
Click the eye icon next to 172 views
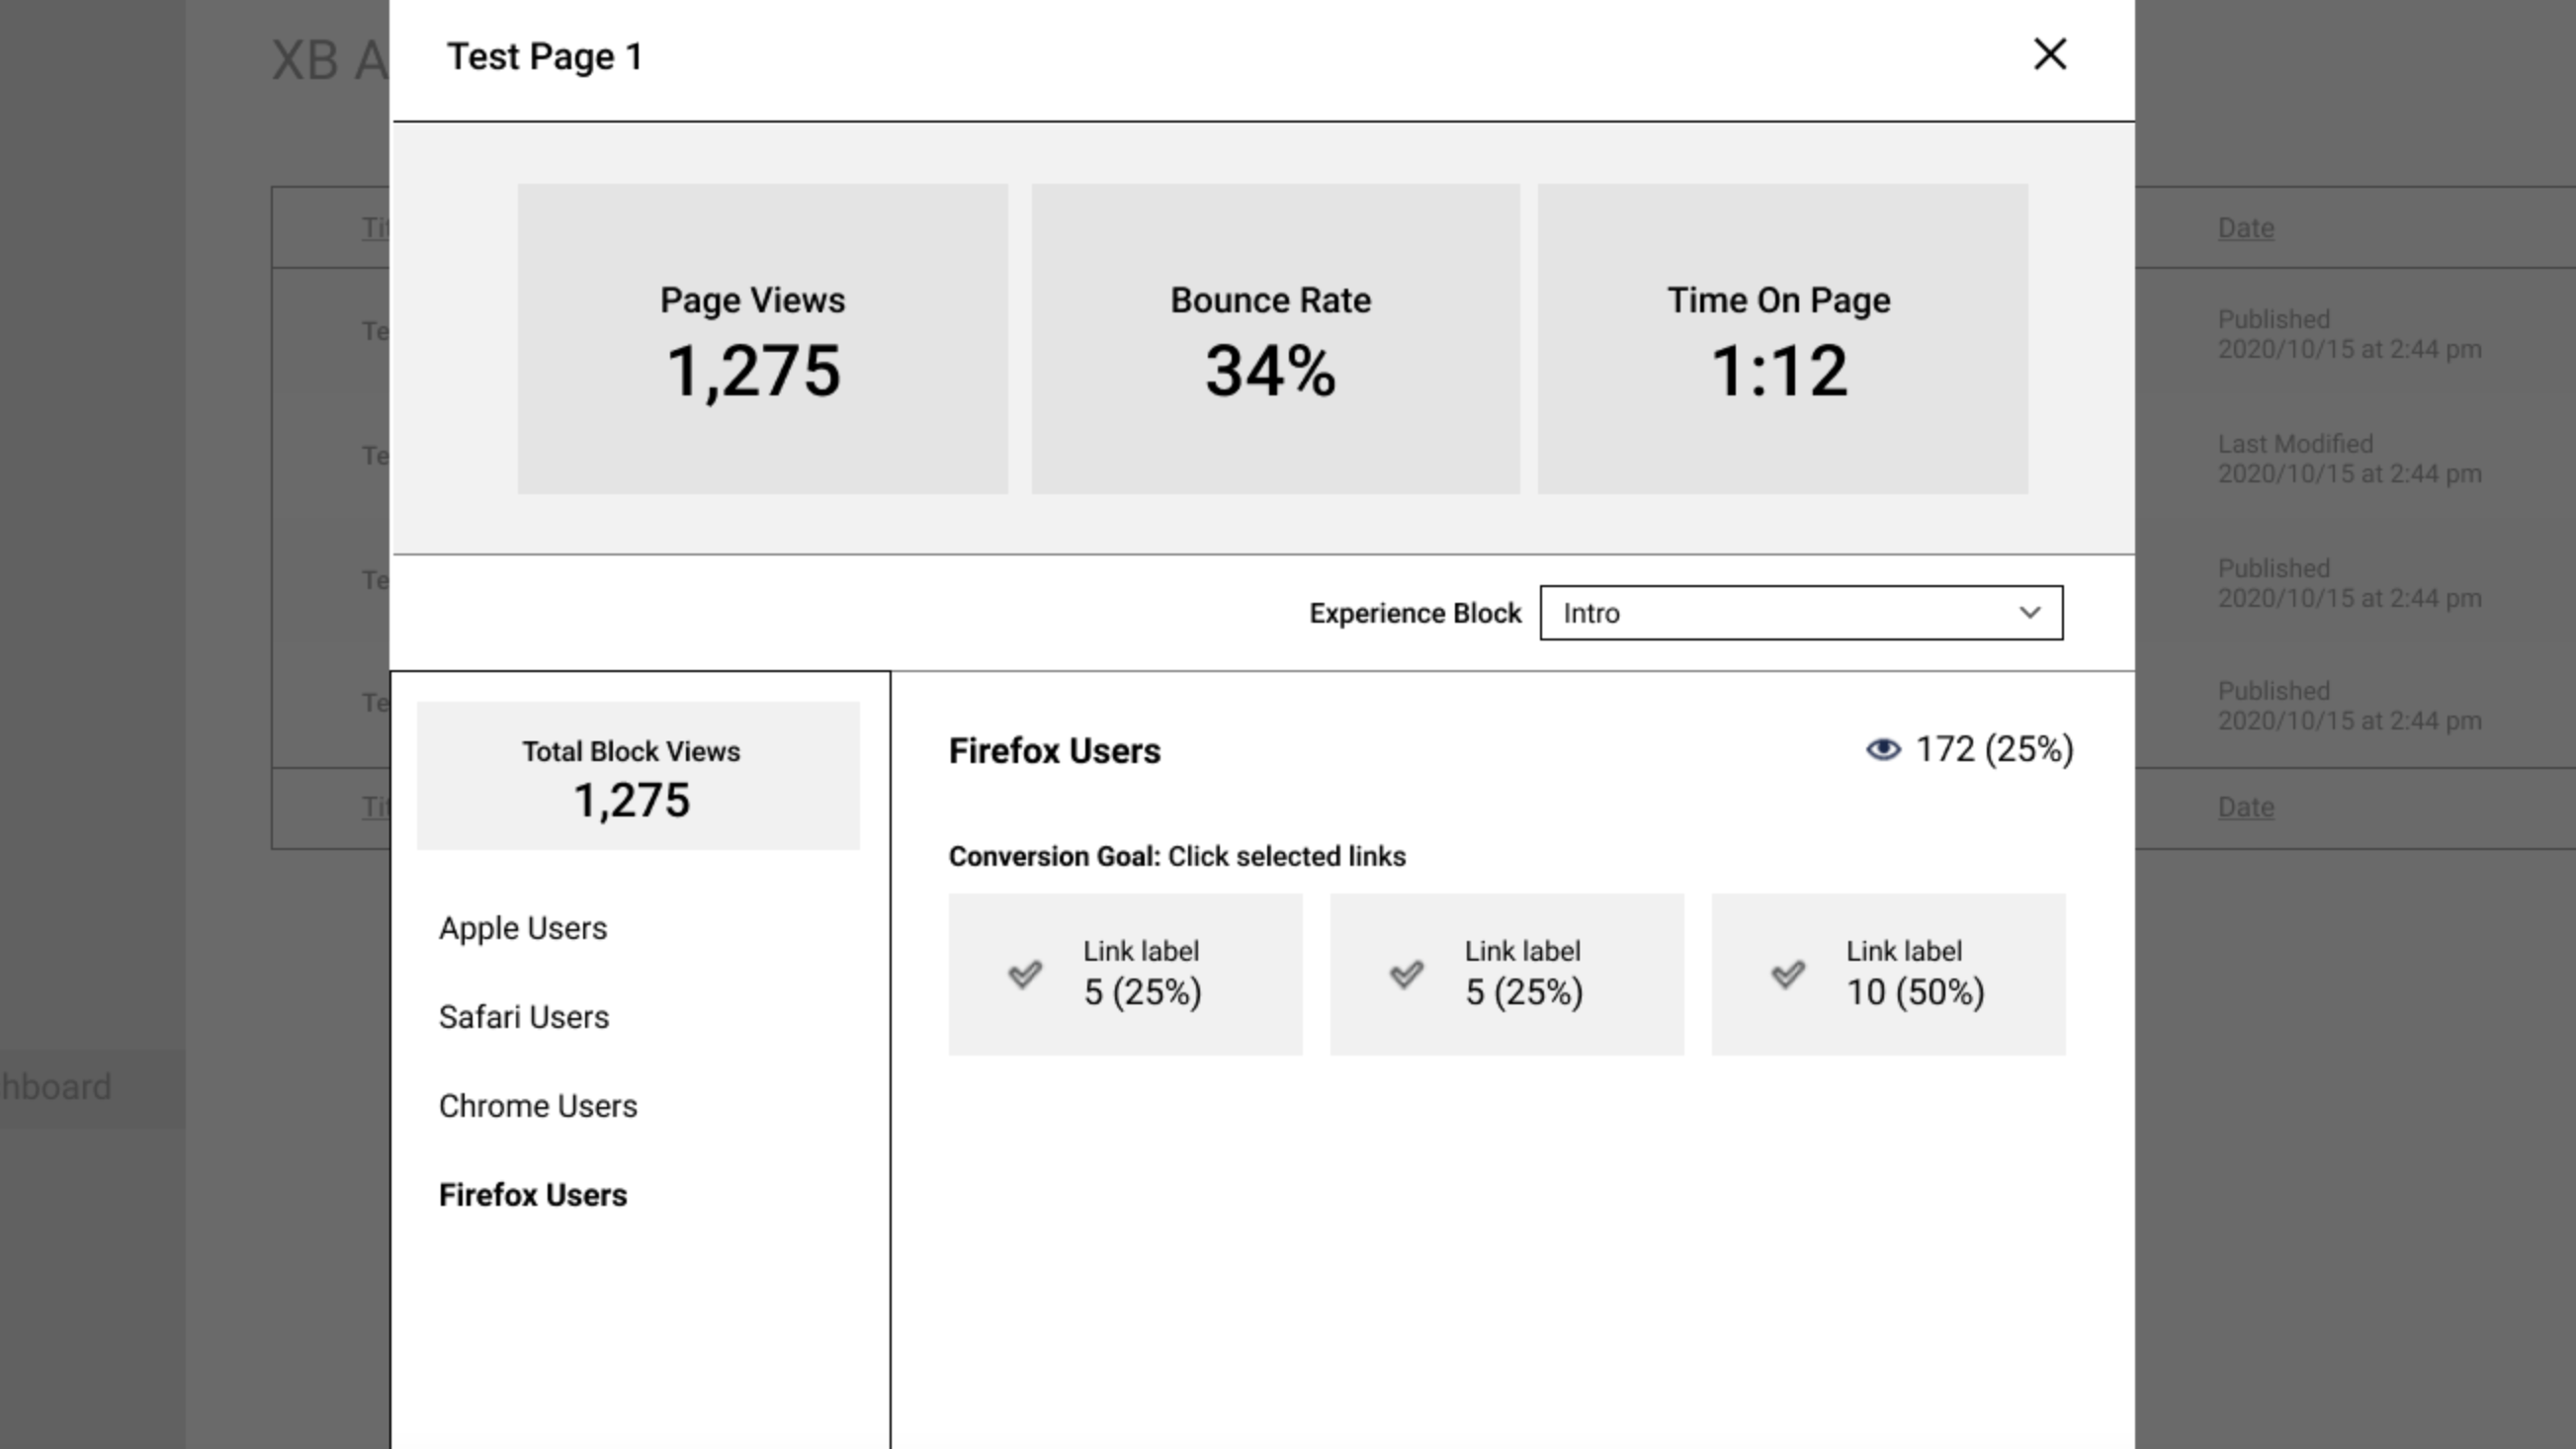click(x=1884, y=749)
